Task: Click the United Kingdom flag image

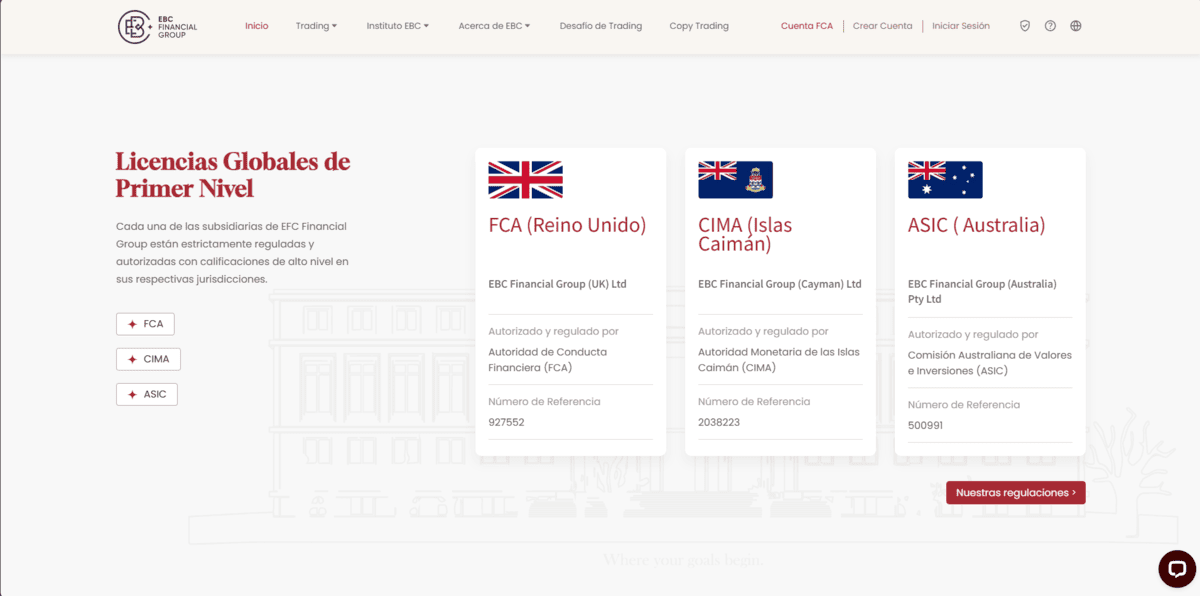Action: click(x=526, y=180)
